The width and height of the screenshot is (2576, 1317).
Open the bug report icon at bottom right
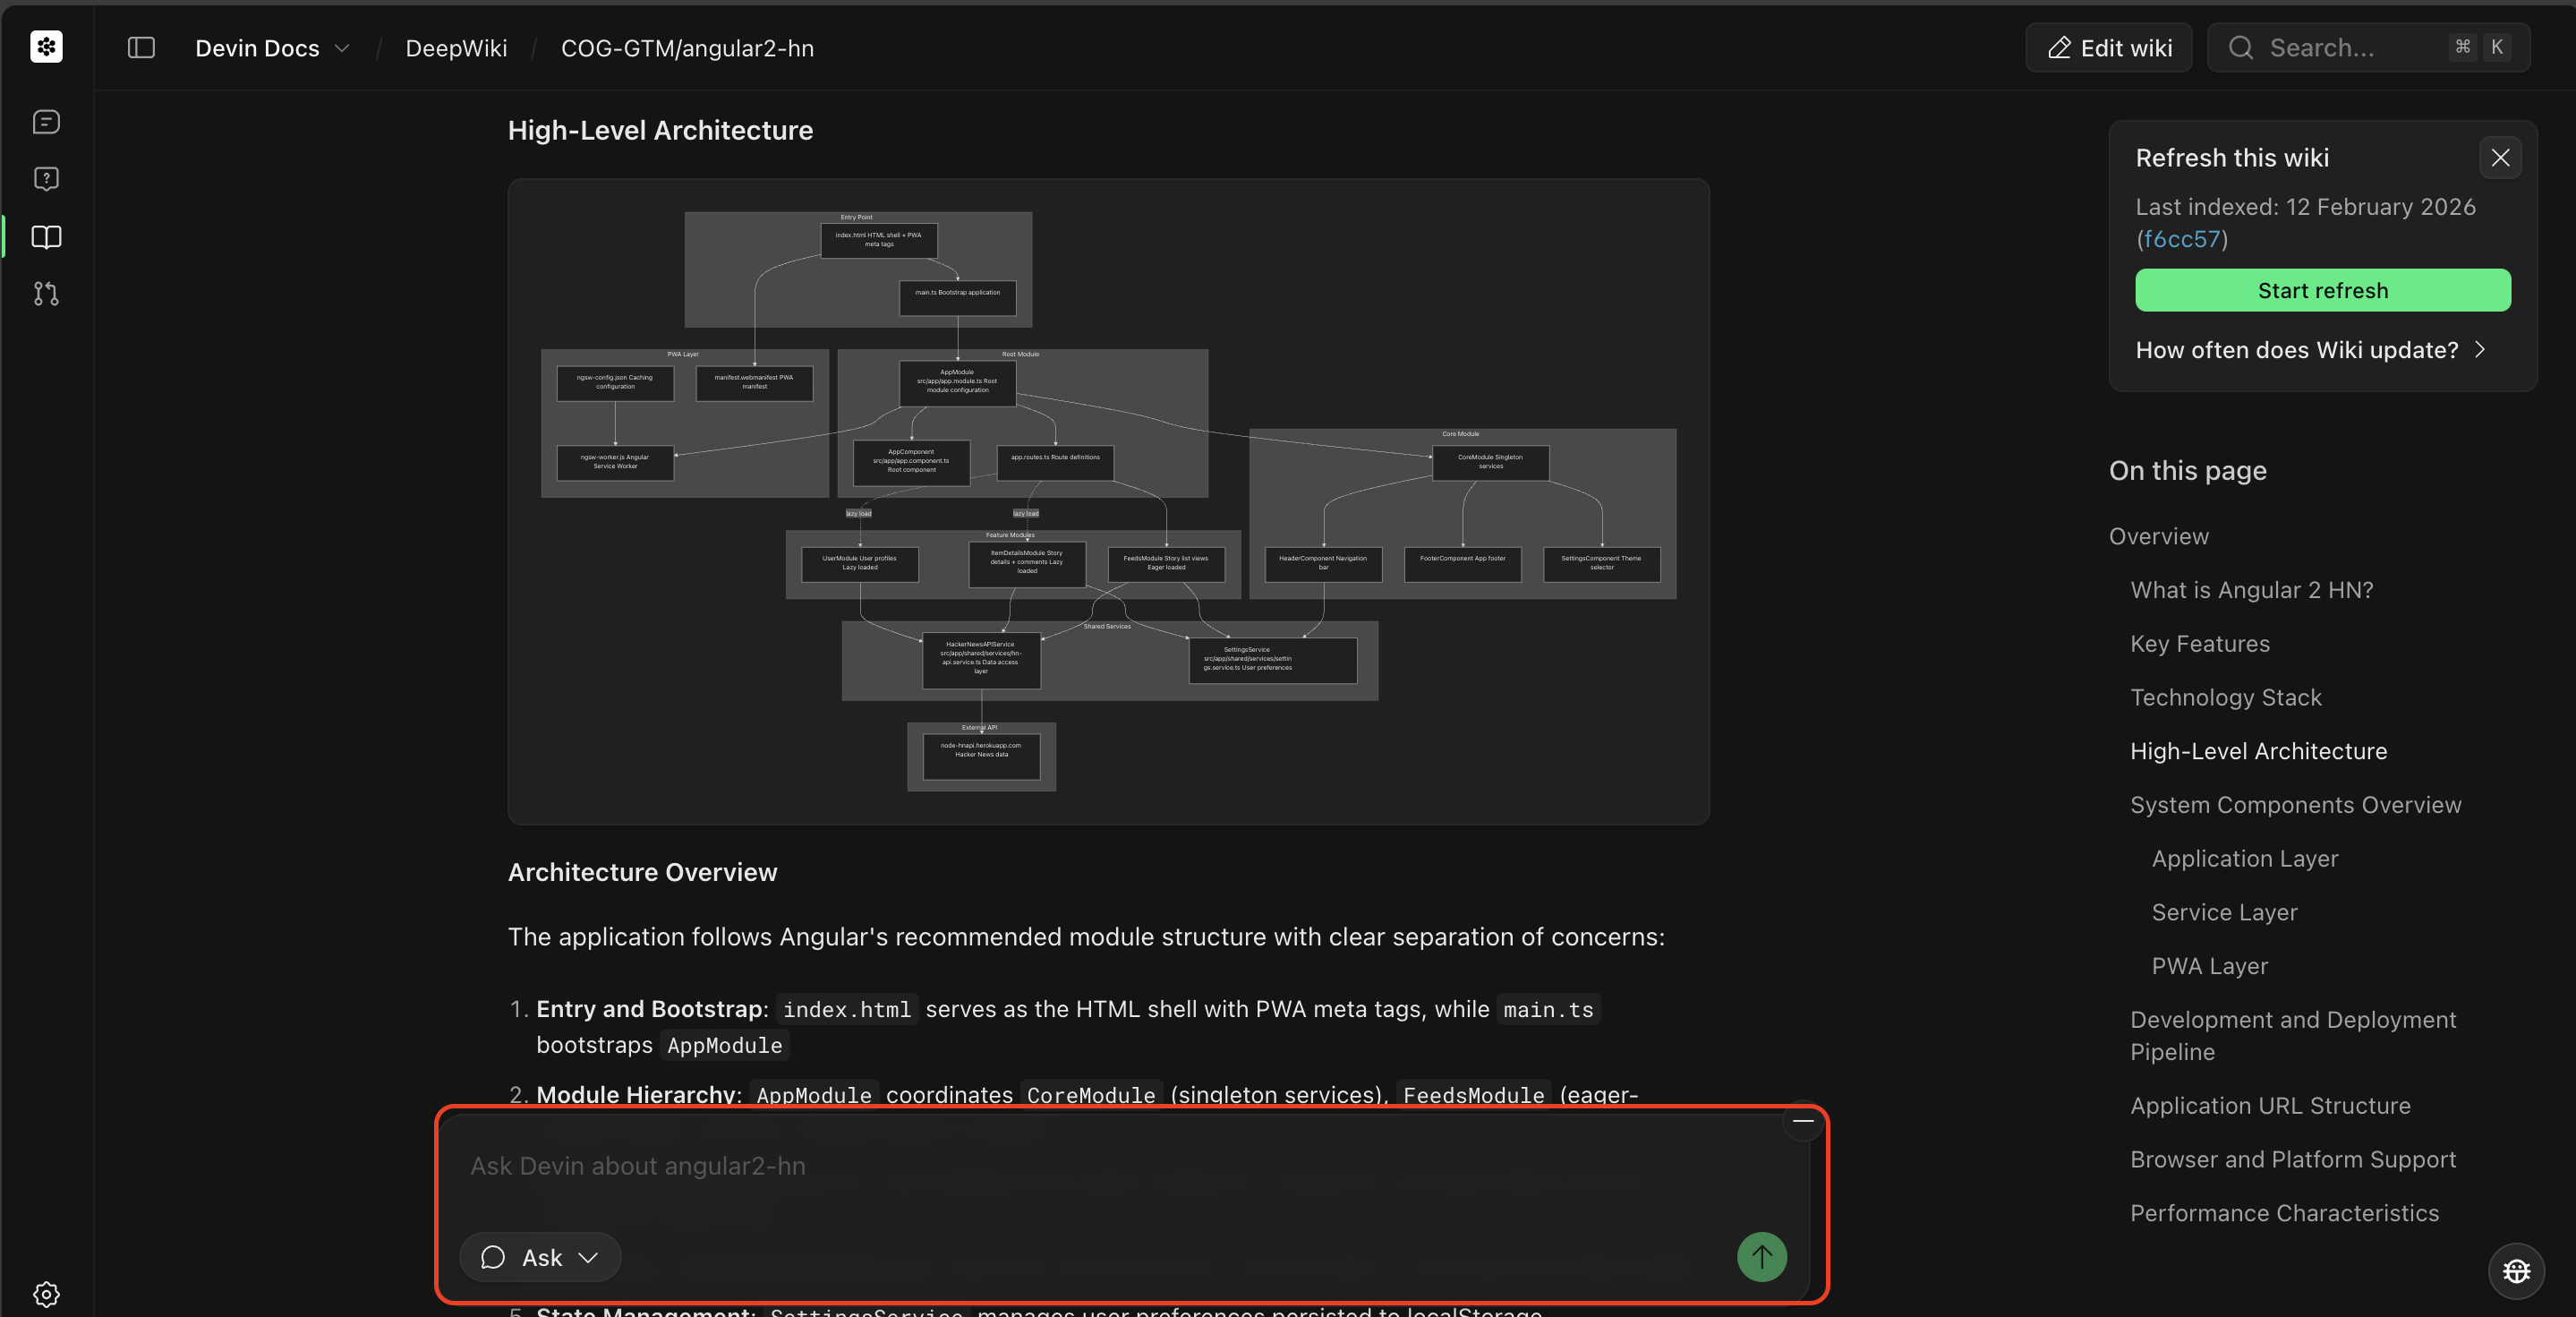(2518, 1270)
